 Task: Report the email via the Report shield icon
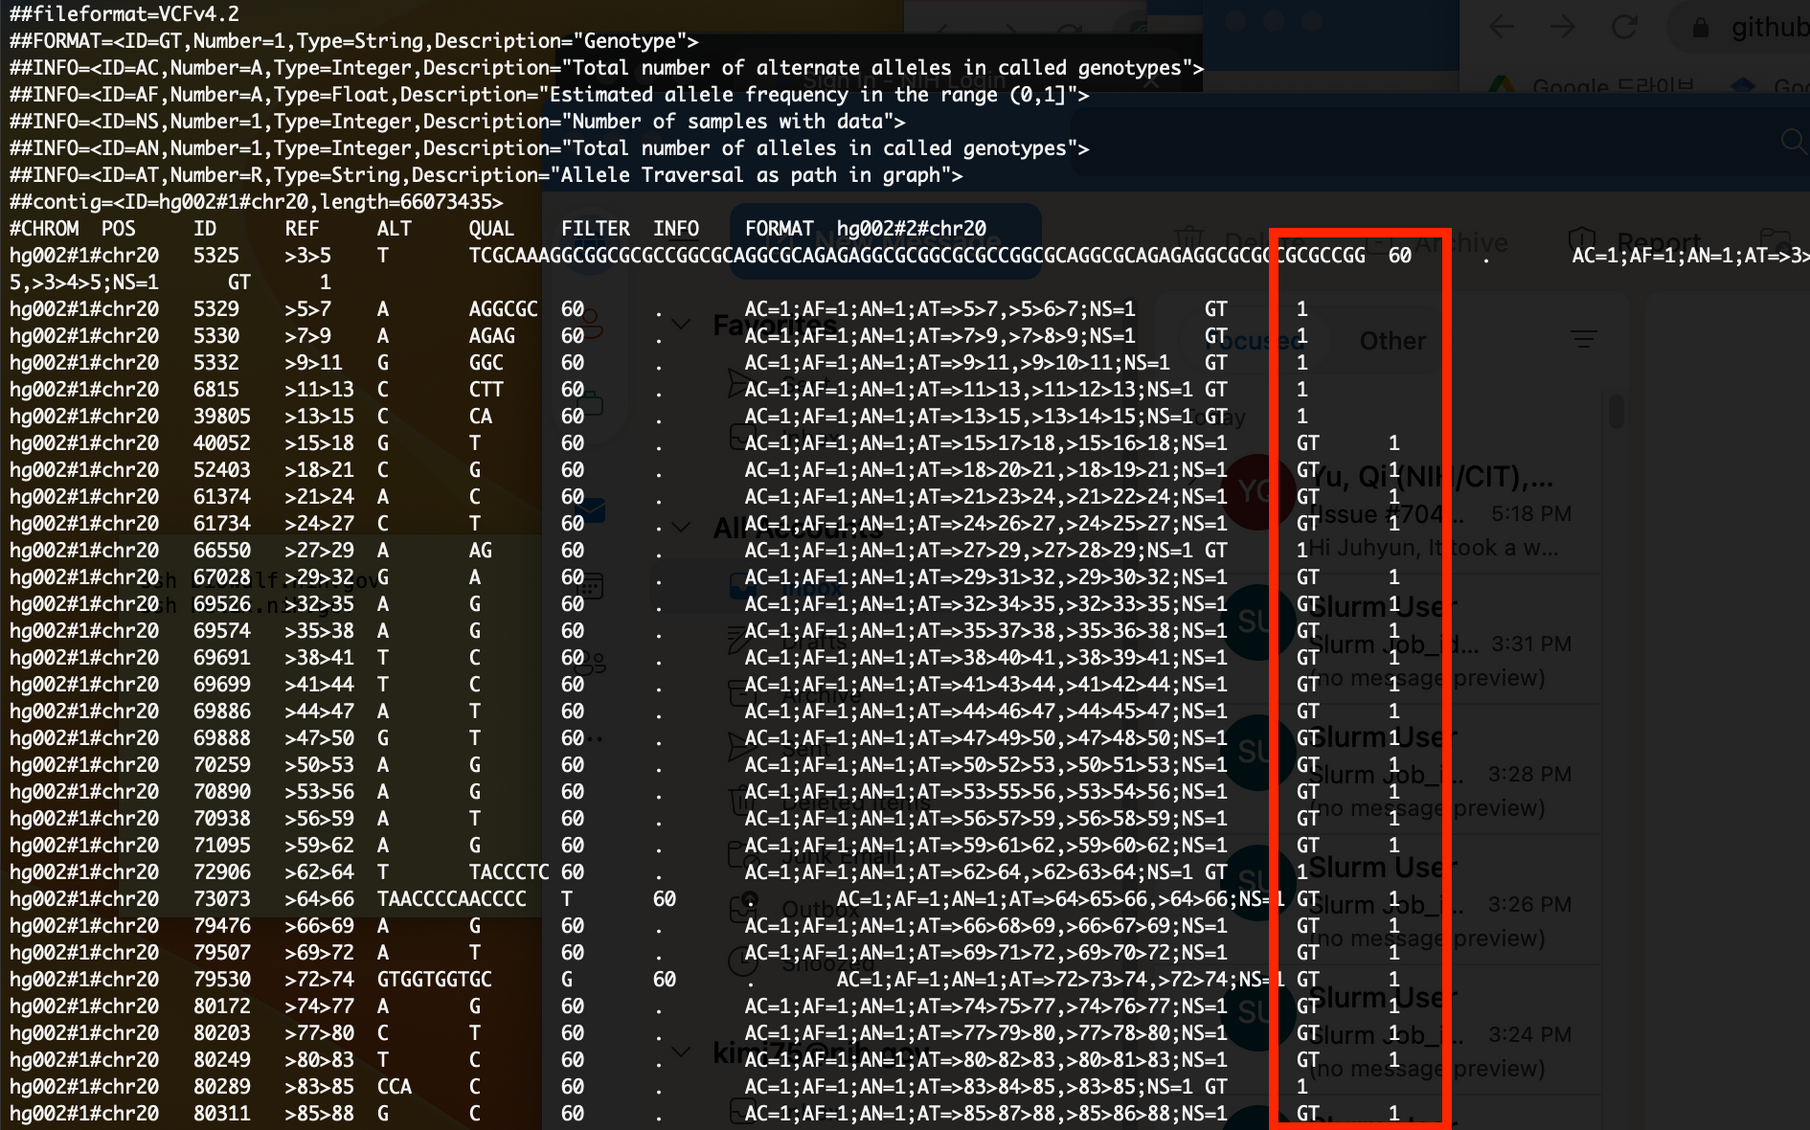tap(1582, 239)
